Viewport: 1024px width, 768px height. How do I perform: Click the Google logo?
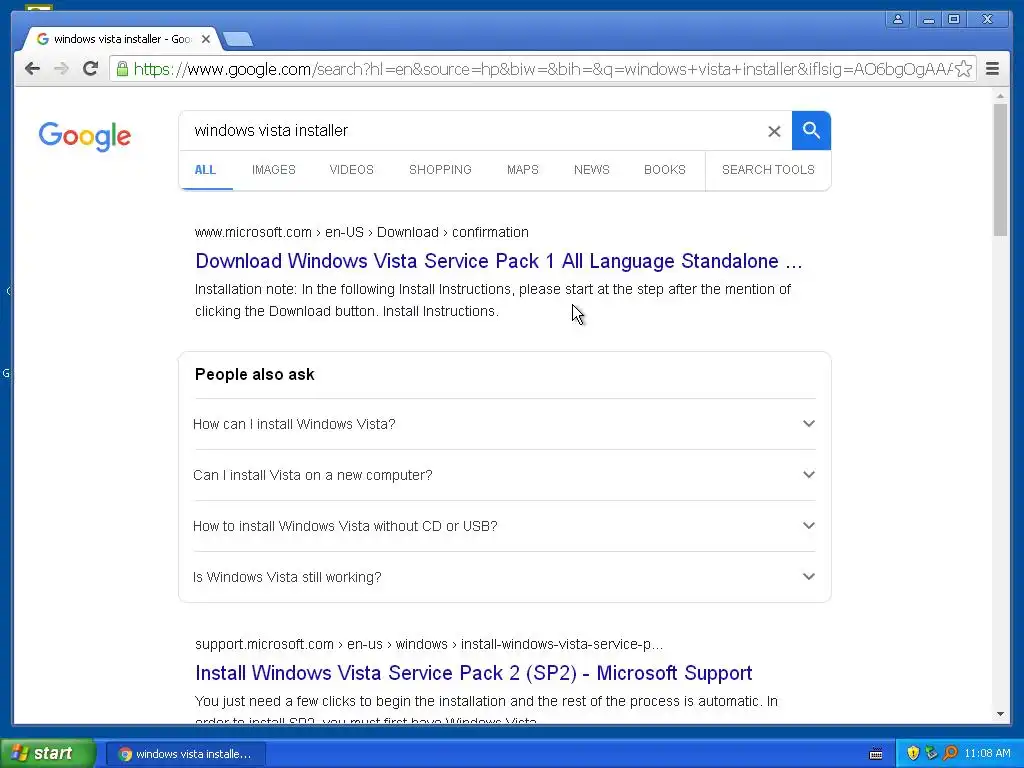(85, 136)
